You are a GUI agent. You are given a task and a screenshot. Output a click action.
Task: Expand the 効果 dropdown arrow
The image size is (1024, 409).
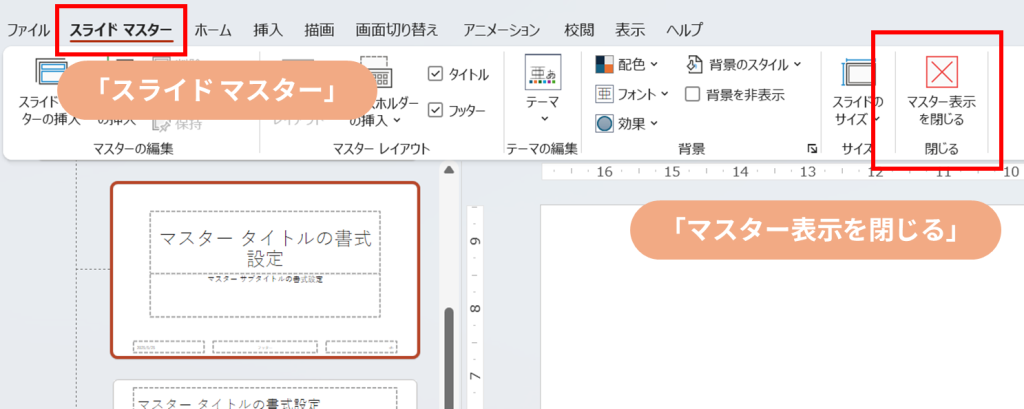click(x=654, y=124)
